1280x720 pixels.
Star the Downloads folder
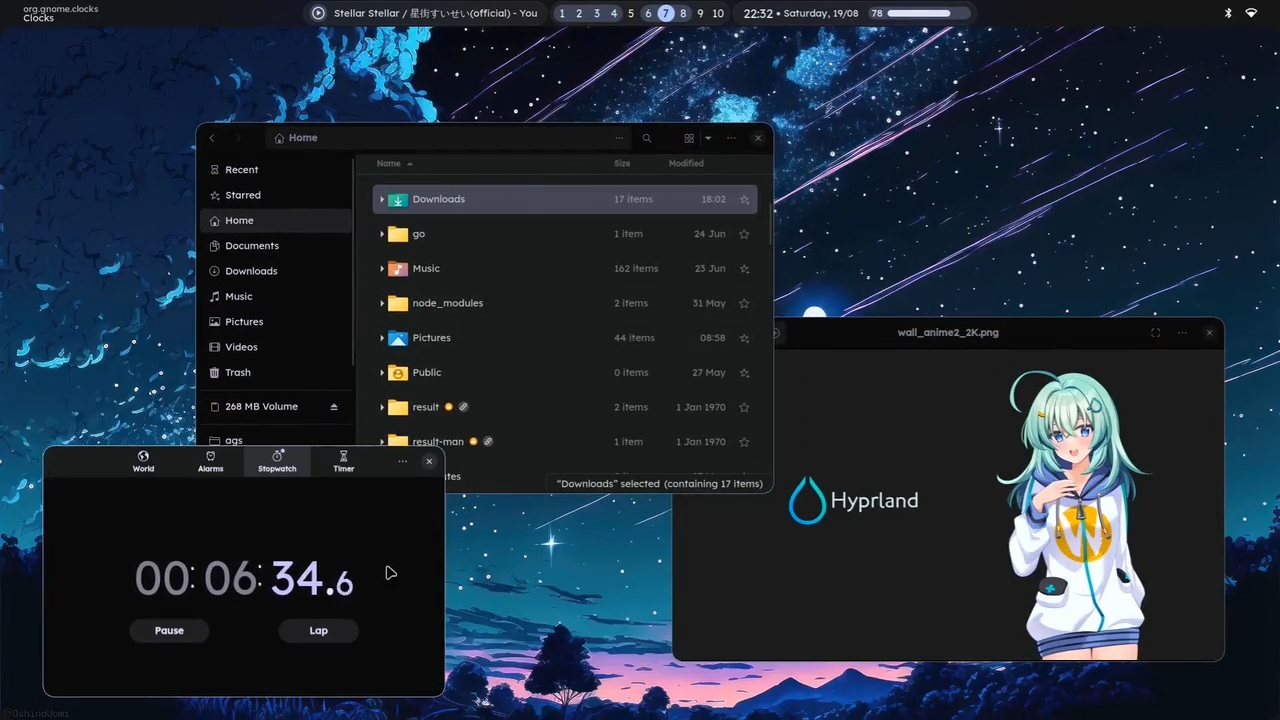(744, 200)
